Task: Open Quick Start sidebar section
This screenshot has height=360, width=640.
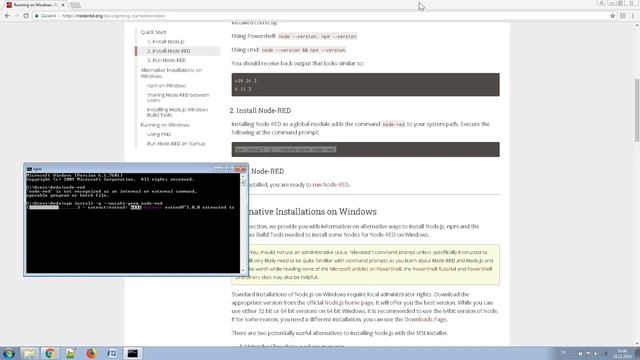Action: [x=153, y=32]
